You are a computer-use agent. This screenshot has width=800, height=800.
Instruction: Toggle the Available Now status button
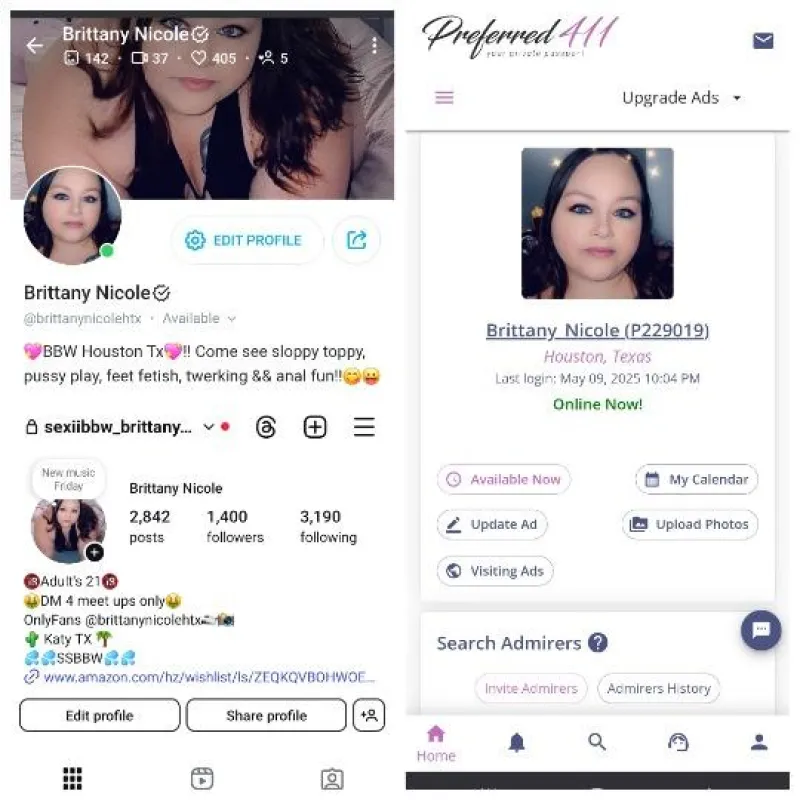click(x=504, y=479)
